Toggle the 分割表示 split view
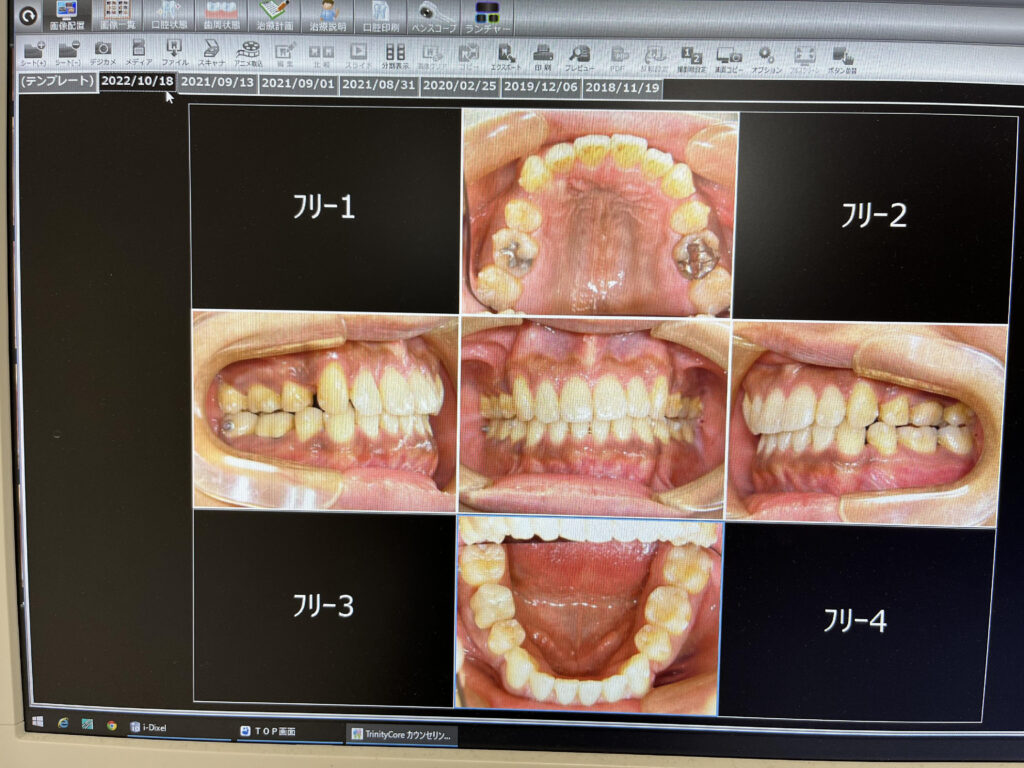 (x=395, y=54)
